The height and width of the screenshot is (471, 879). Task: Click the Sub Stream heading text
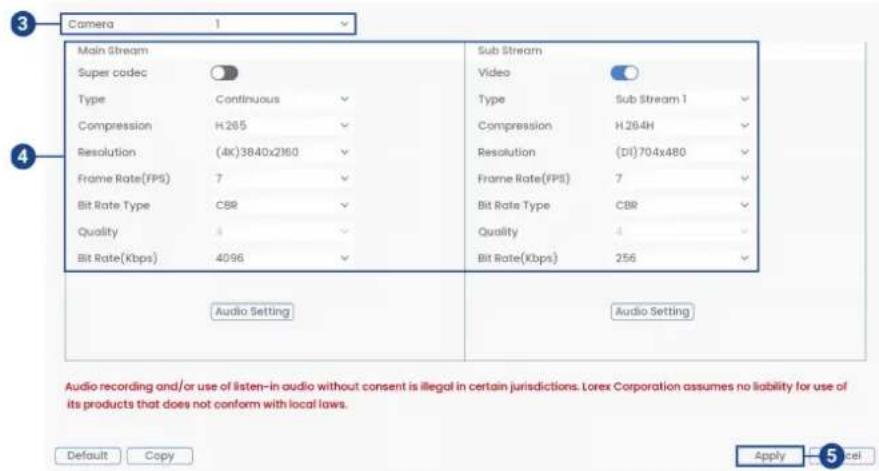click(510, 50)
